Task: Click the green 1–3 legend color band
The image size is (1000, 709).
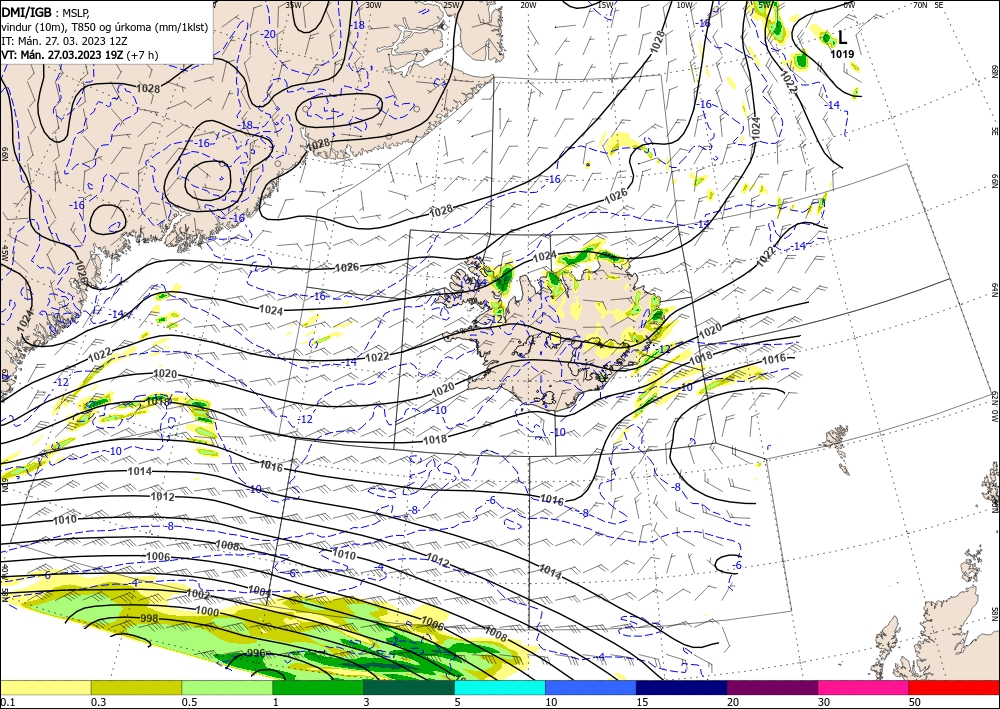Action: (x=318, y=687)
